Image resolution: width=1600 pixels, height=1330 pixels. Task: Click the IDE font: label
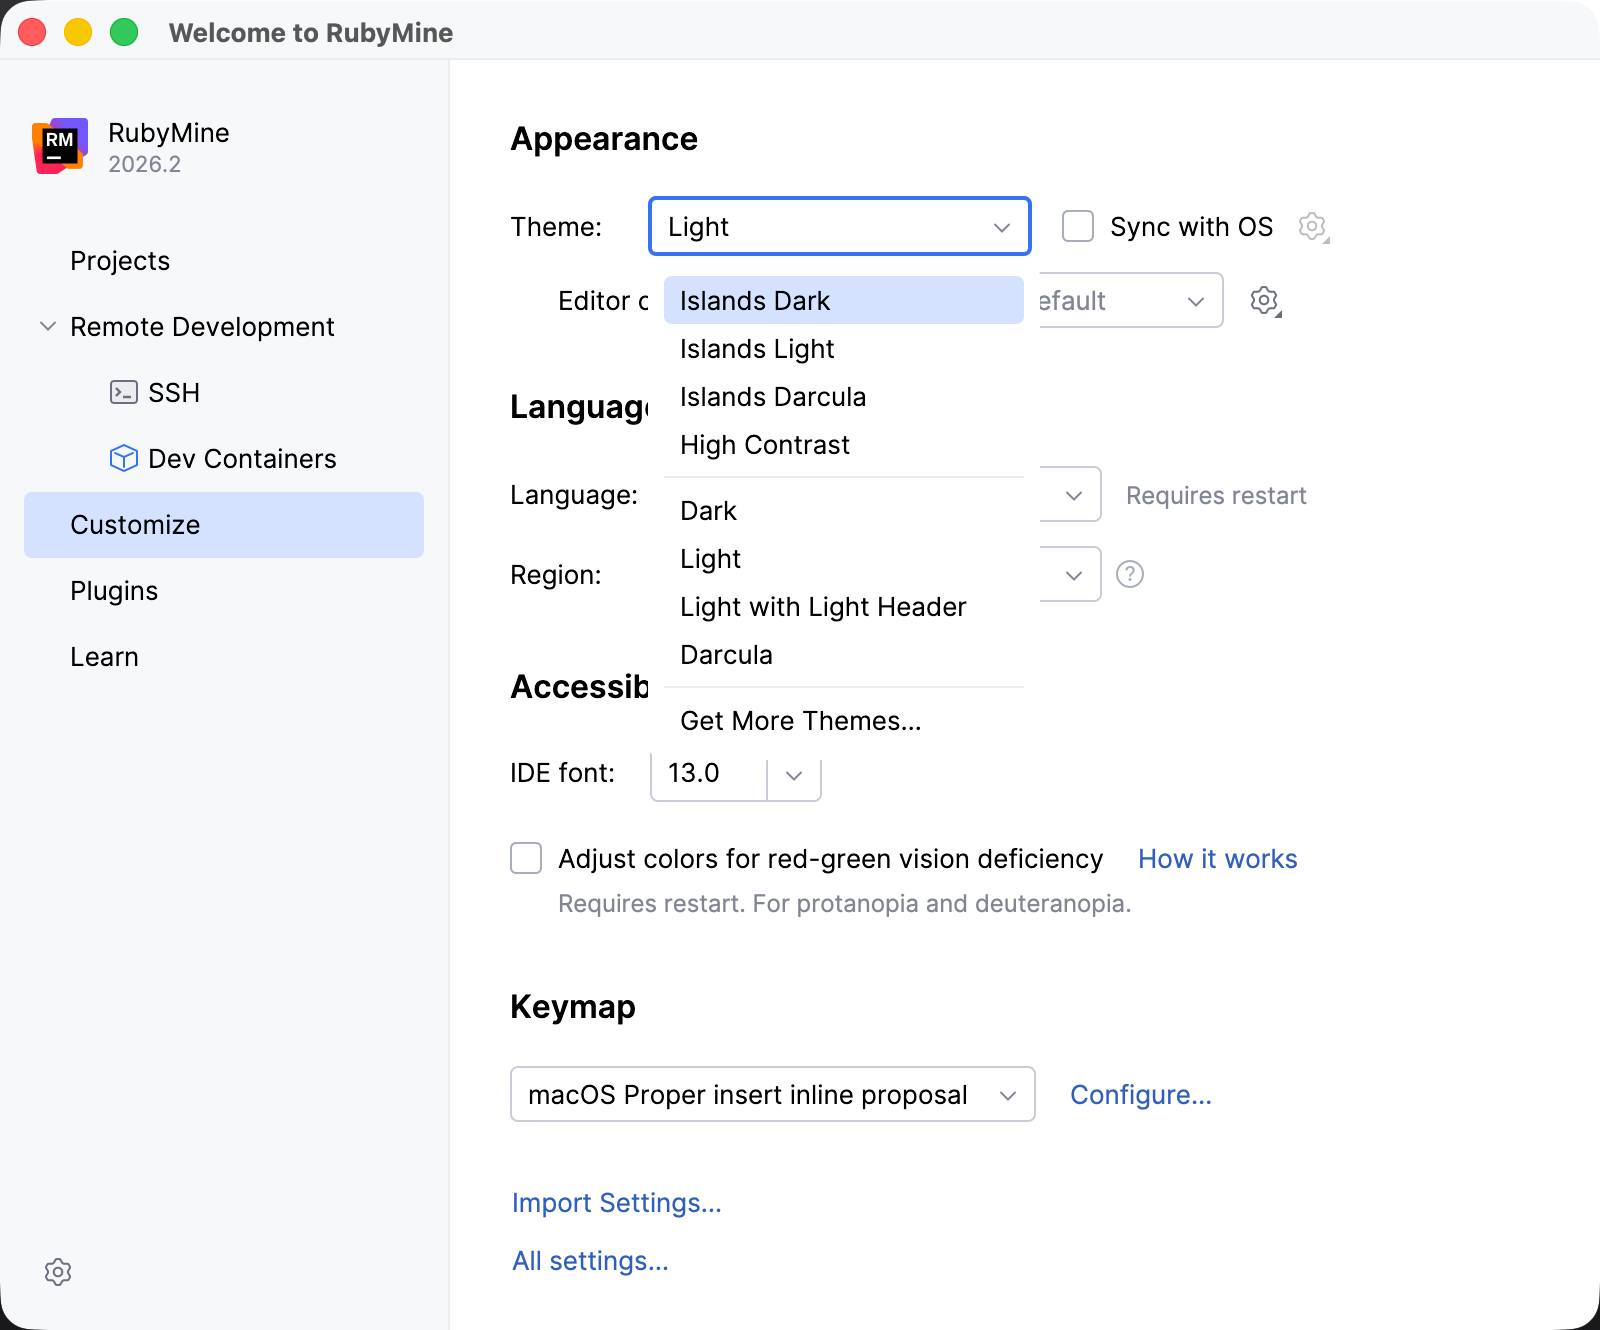point(562,773)
